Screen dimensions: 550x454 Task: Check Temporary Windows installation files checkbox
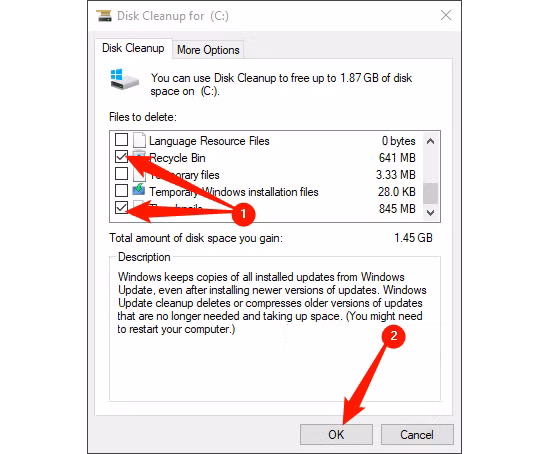coord(121,191)
